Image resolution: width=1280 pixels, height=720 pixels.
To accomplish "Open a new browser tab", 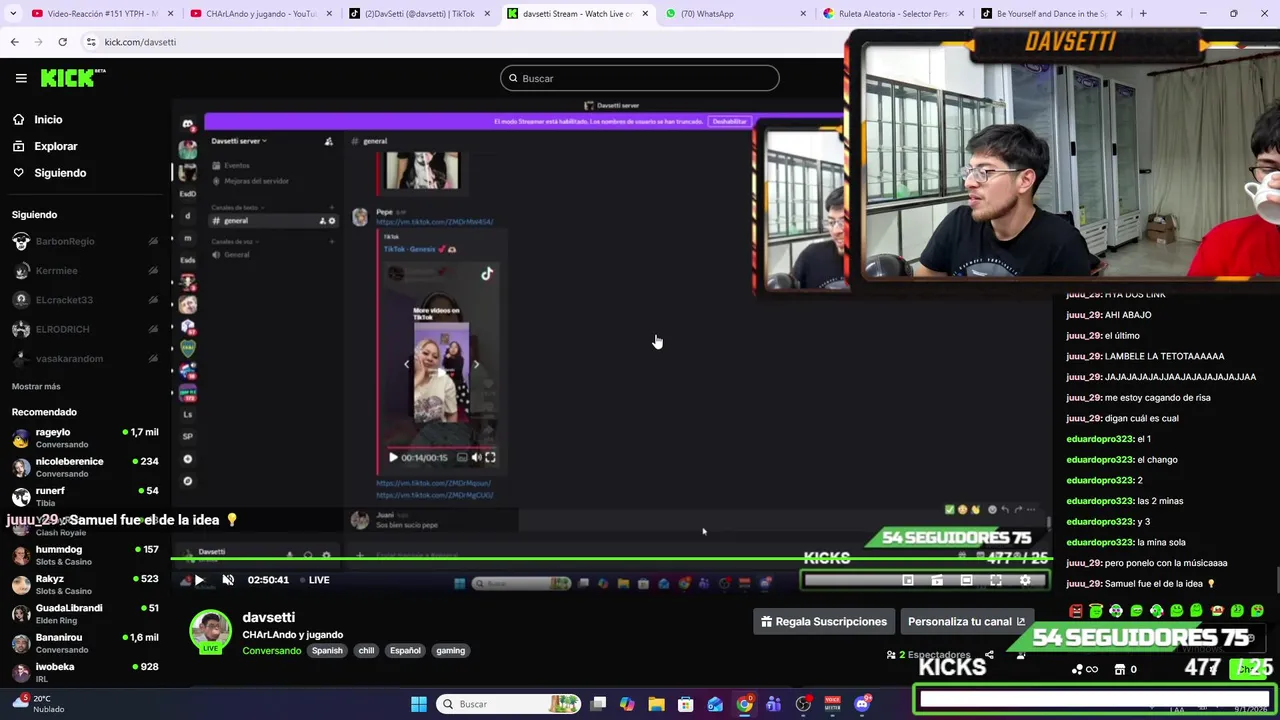I will pos(1143,14).
